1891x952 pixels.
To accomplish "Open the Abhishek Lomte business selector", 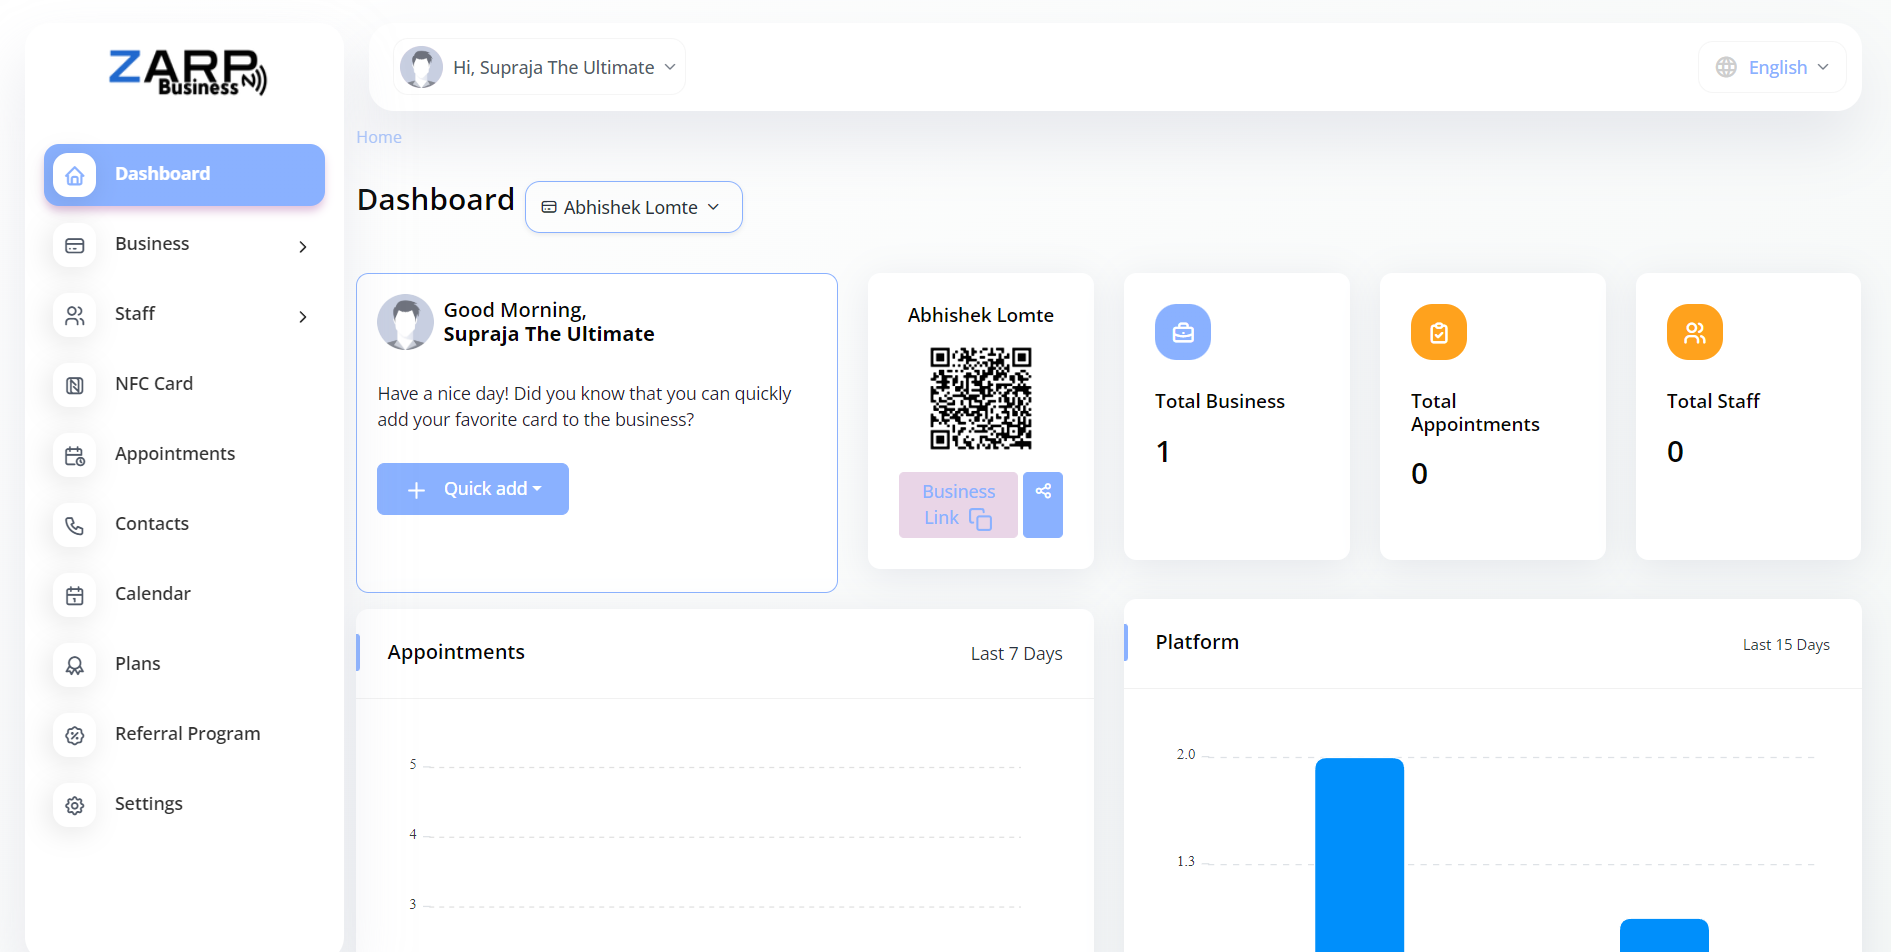I will click(x=634, y=207).
